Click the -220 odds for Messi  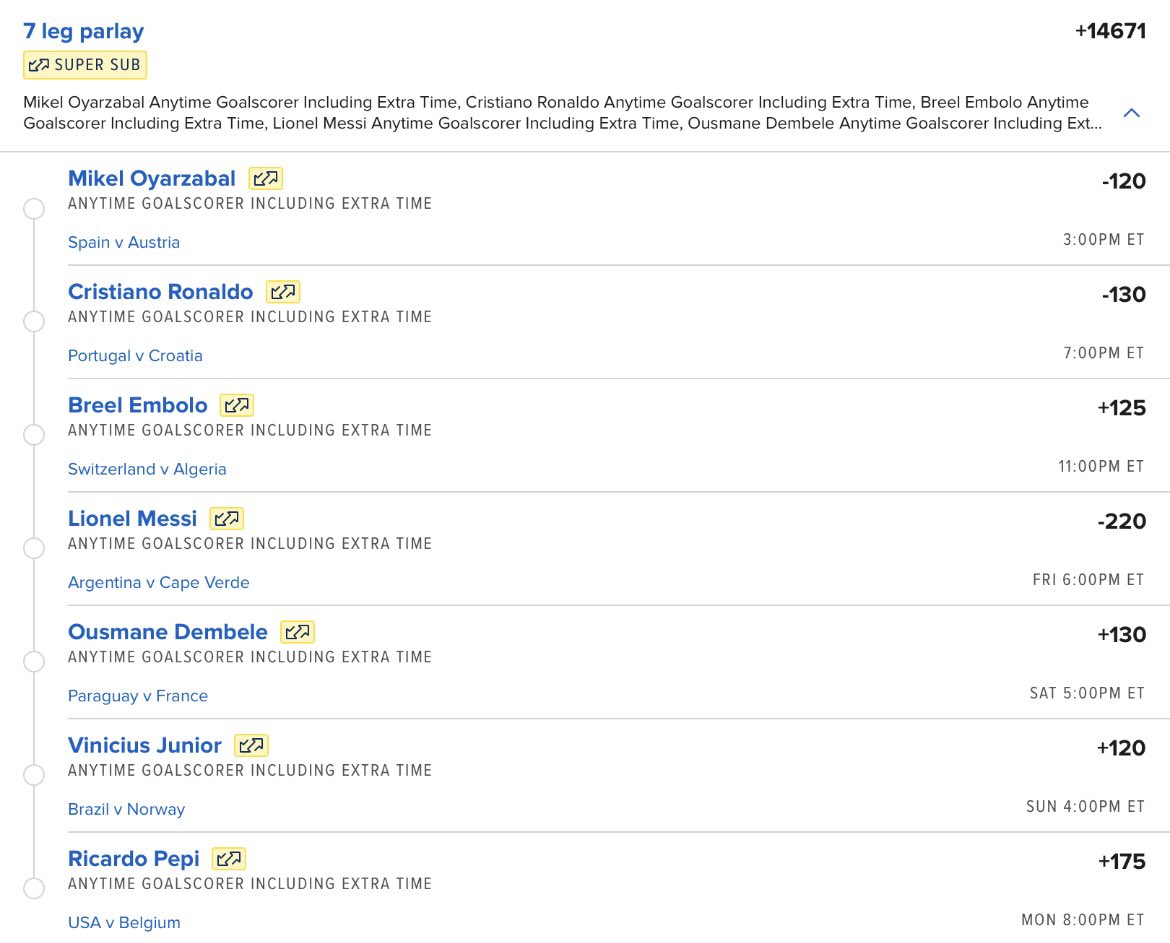[1121, 521]
